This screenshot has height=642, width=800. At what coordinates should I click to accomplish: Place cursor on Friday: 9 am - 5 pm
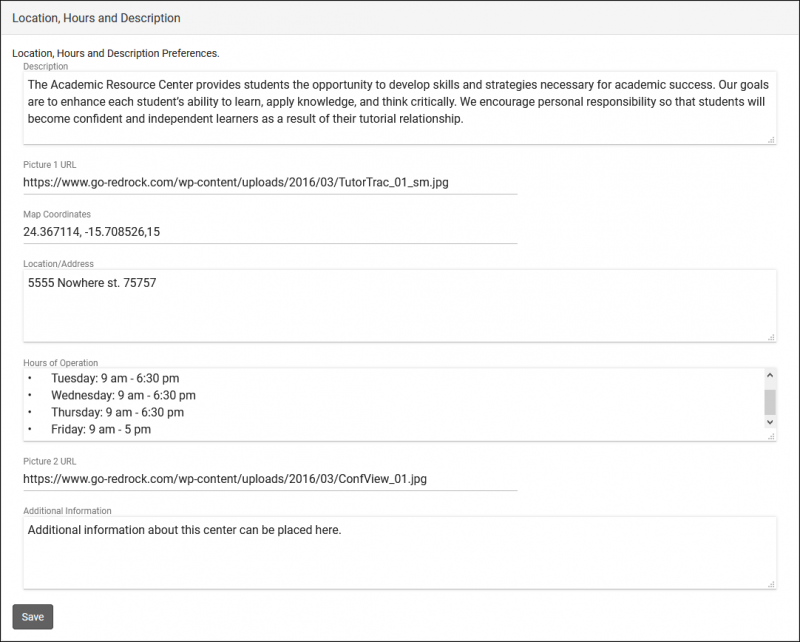click(101, 430)
